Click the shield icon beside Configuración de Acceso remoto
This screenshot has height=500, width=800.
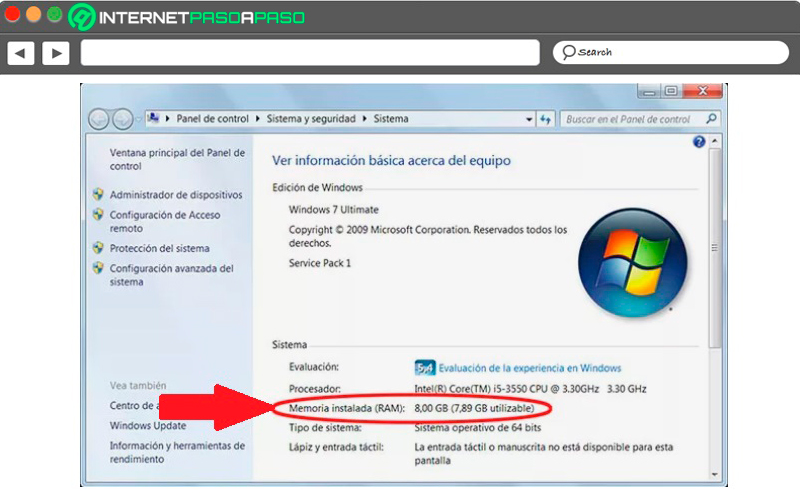[98, 215]
